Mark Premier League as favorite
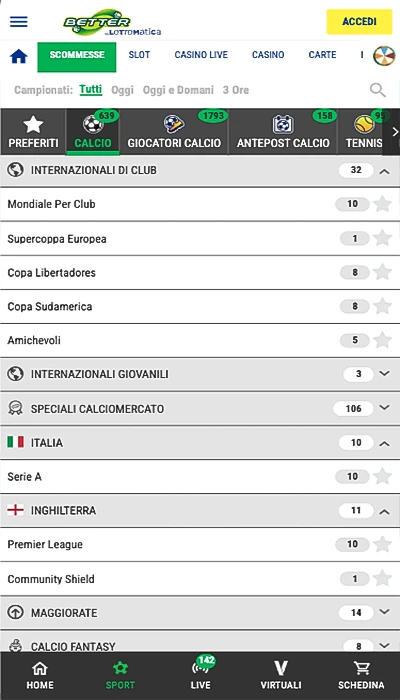Viewport: 400px width, 700px height. pyautogui.click(x=383, y=544)
